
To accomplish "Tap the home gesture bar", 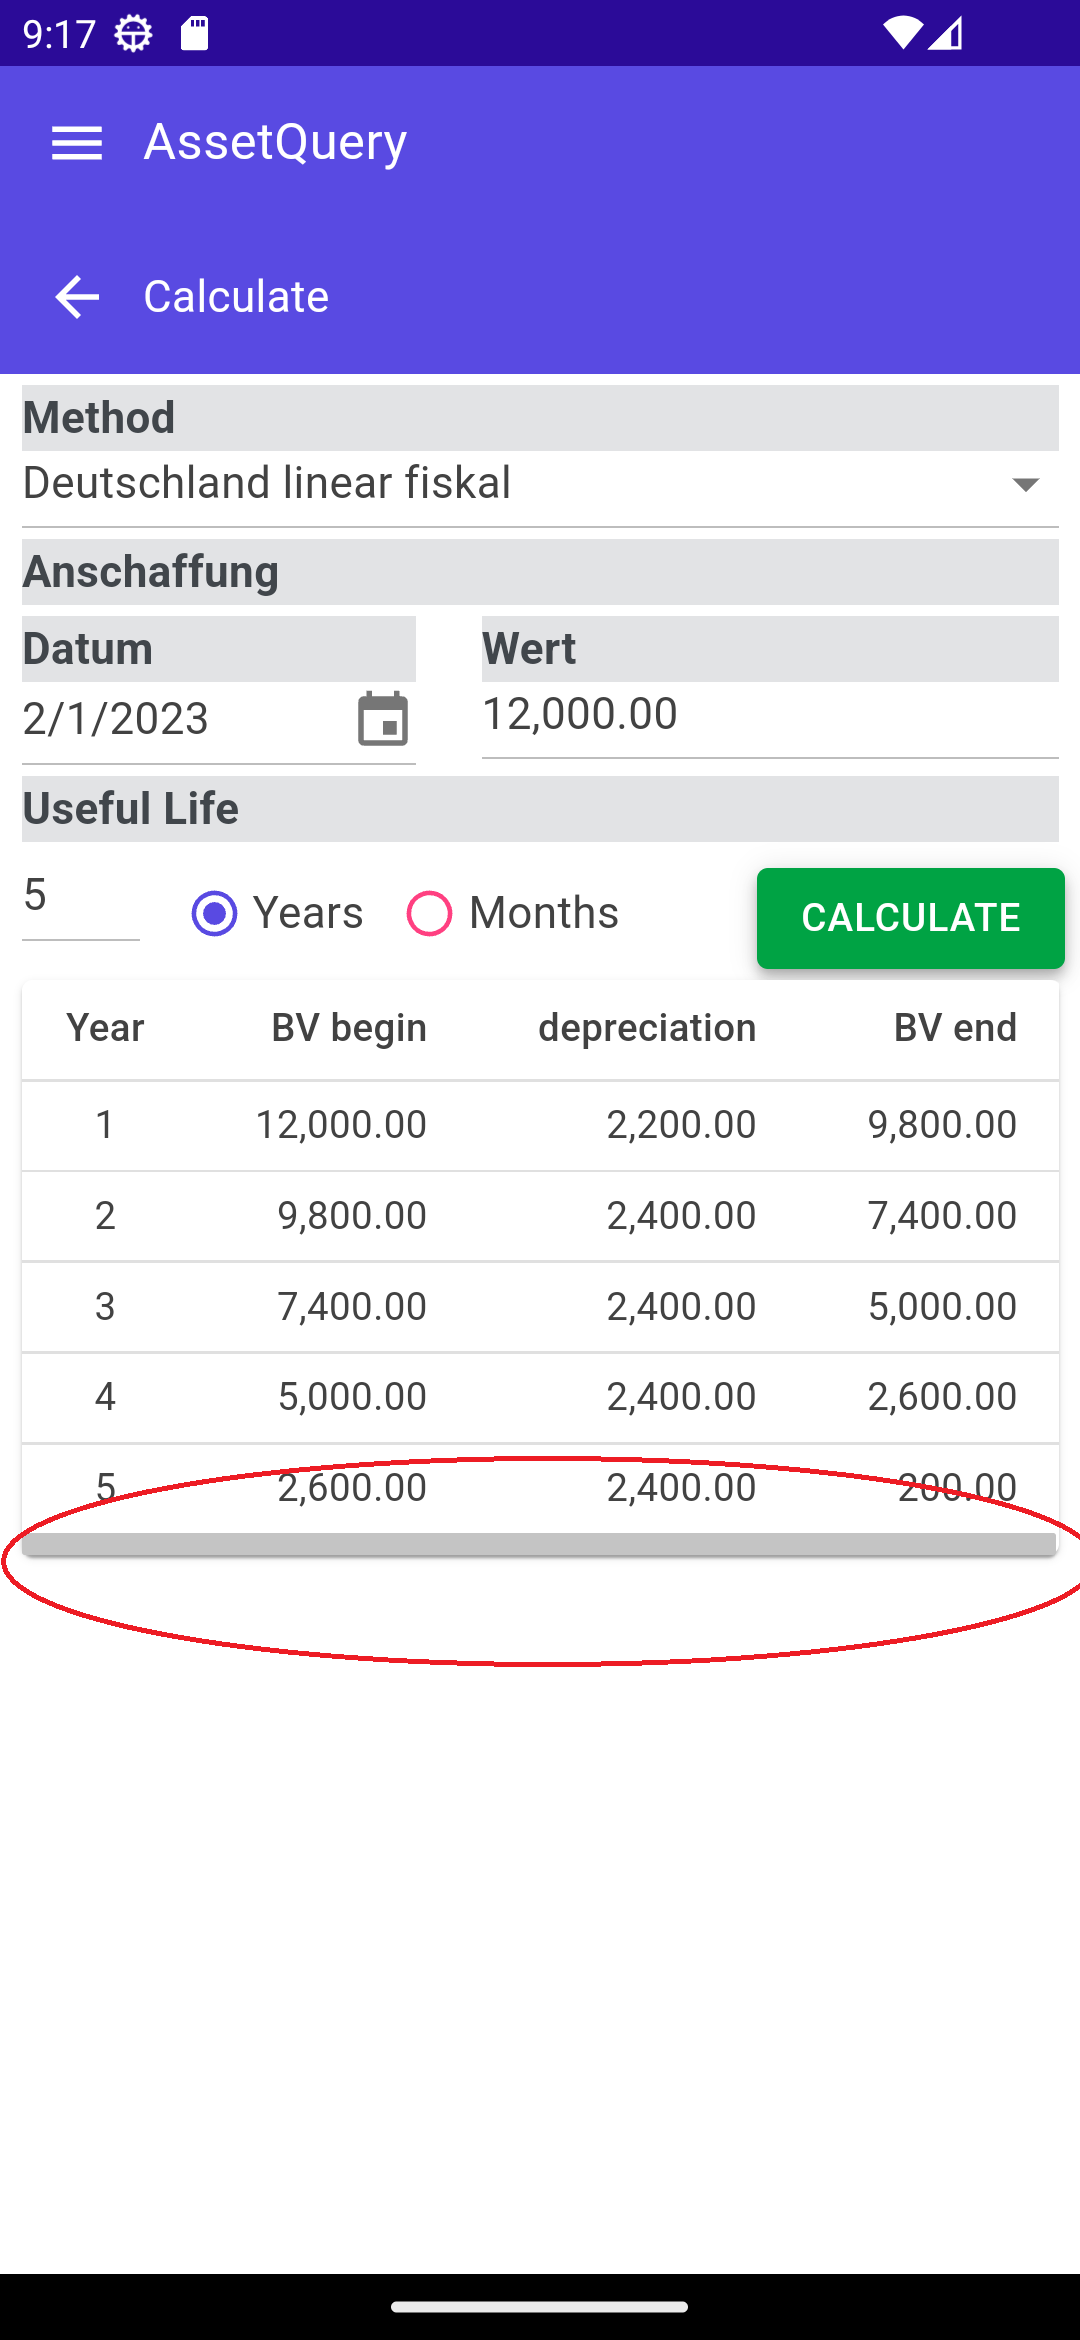I will (x=540, y=2307).
